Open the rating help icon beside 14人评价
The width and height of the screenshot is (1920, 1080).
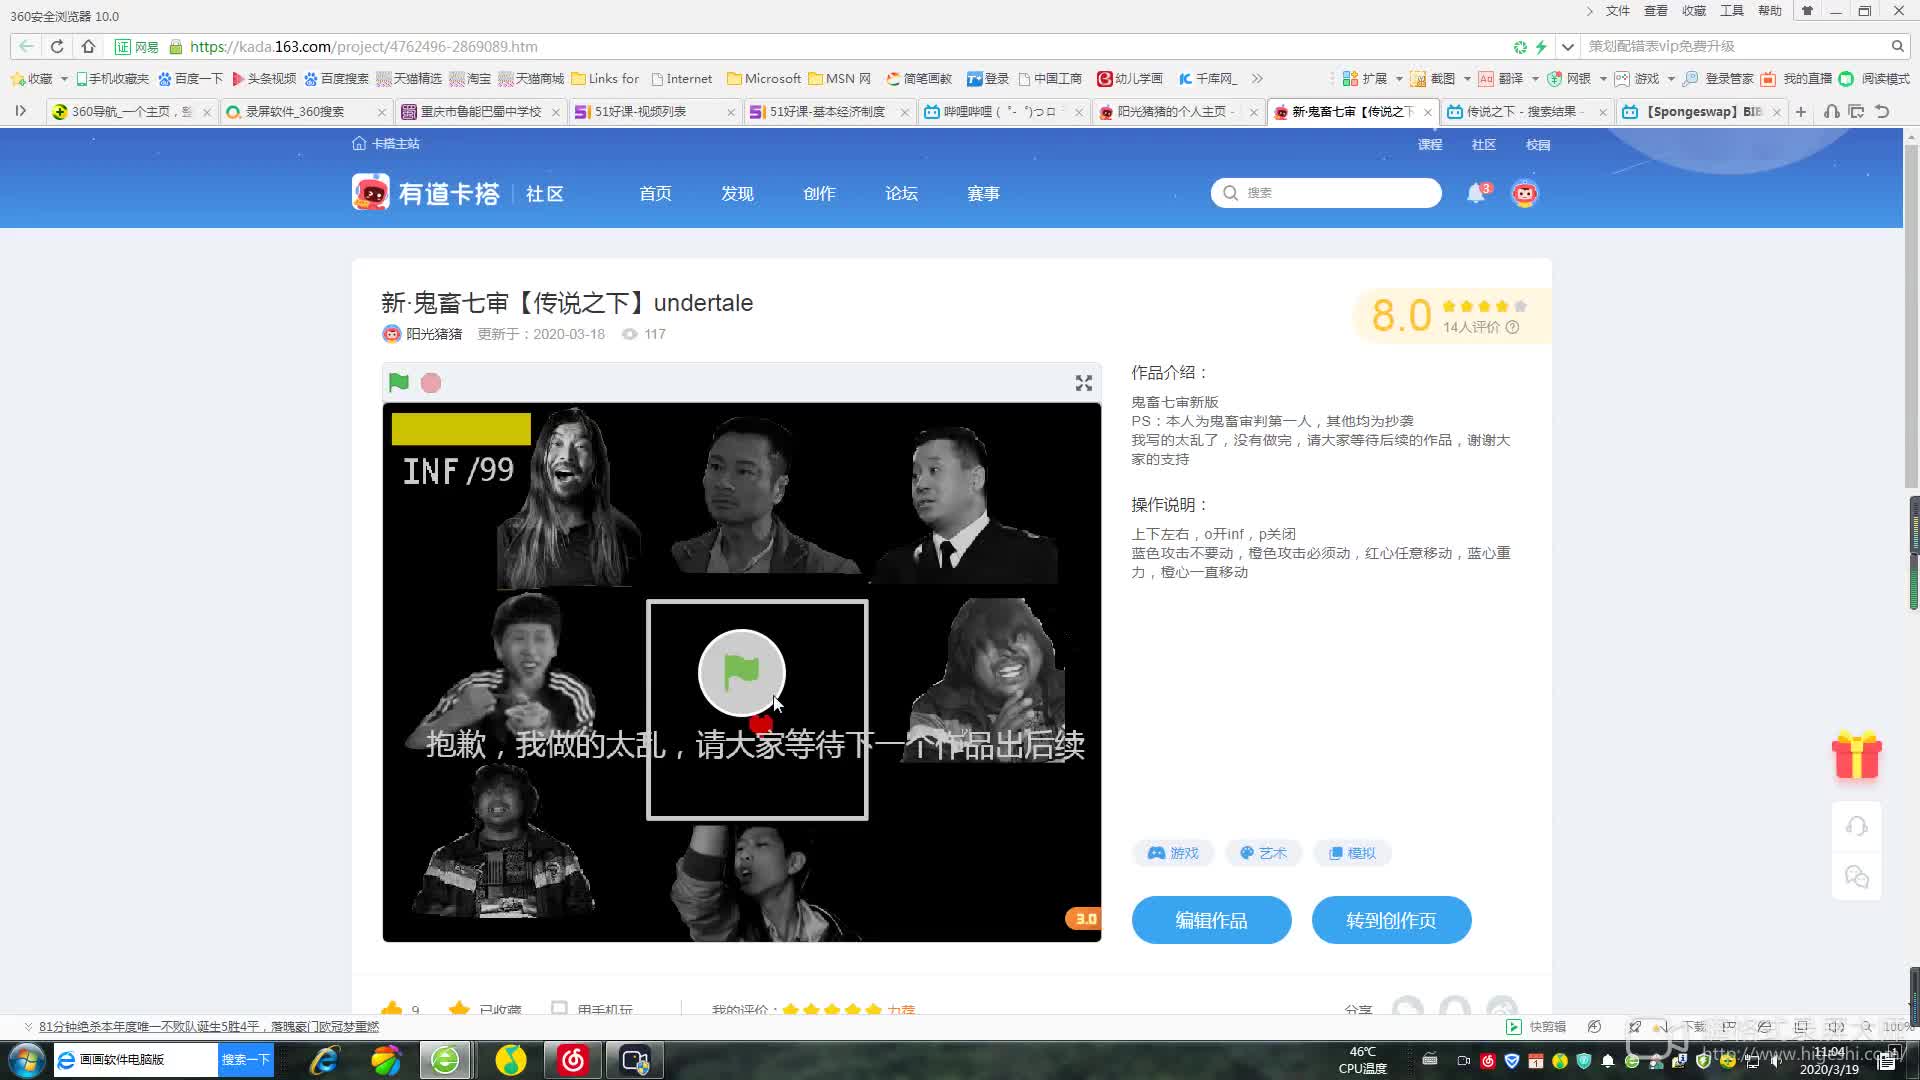[x=1512, y=327]
